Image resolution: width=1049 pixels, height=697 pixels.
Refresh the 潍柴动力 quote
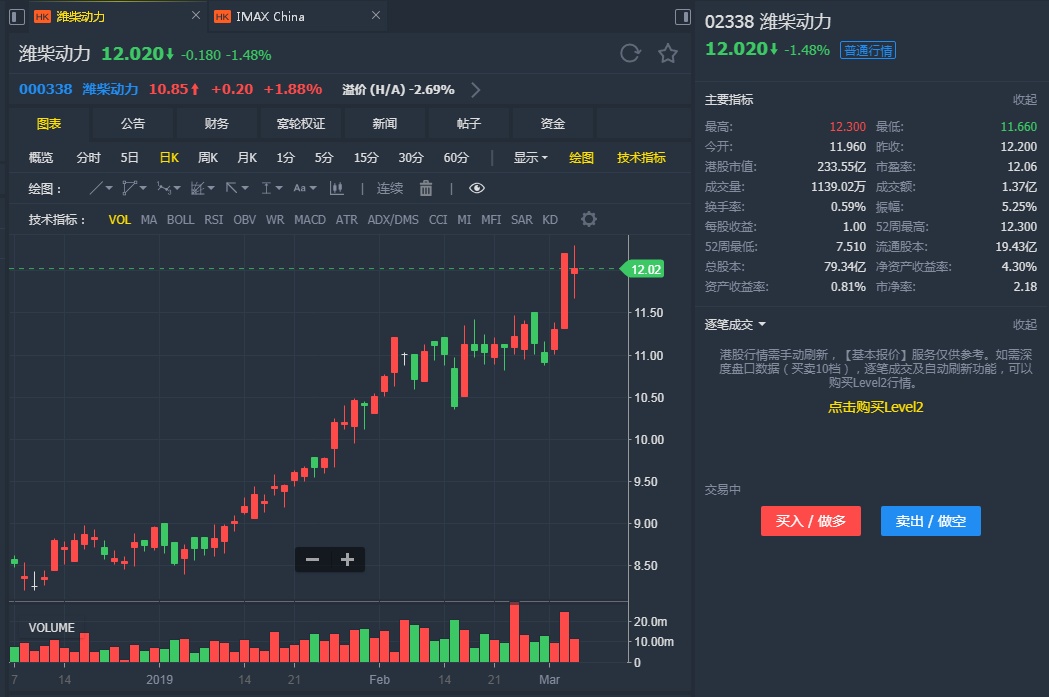[630, 54]
